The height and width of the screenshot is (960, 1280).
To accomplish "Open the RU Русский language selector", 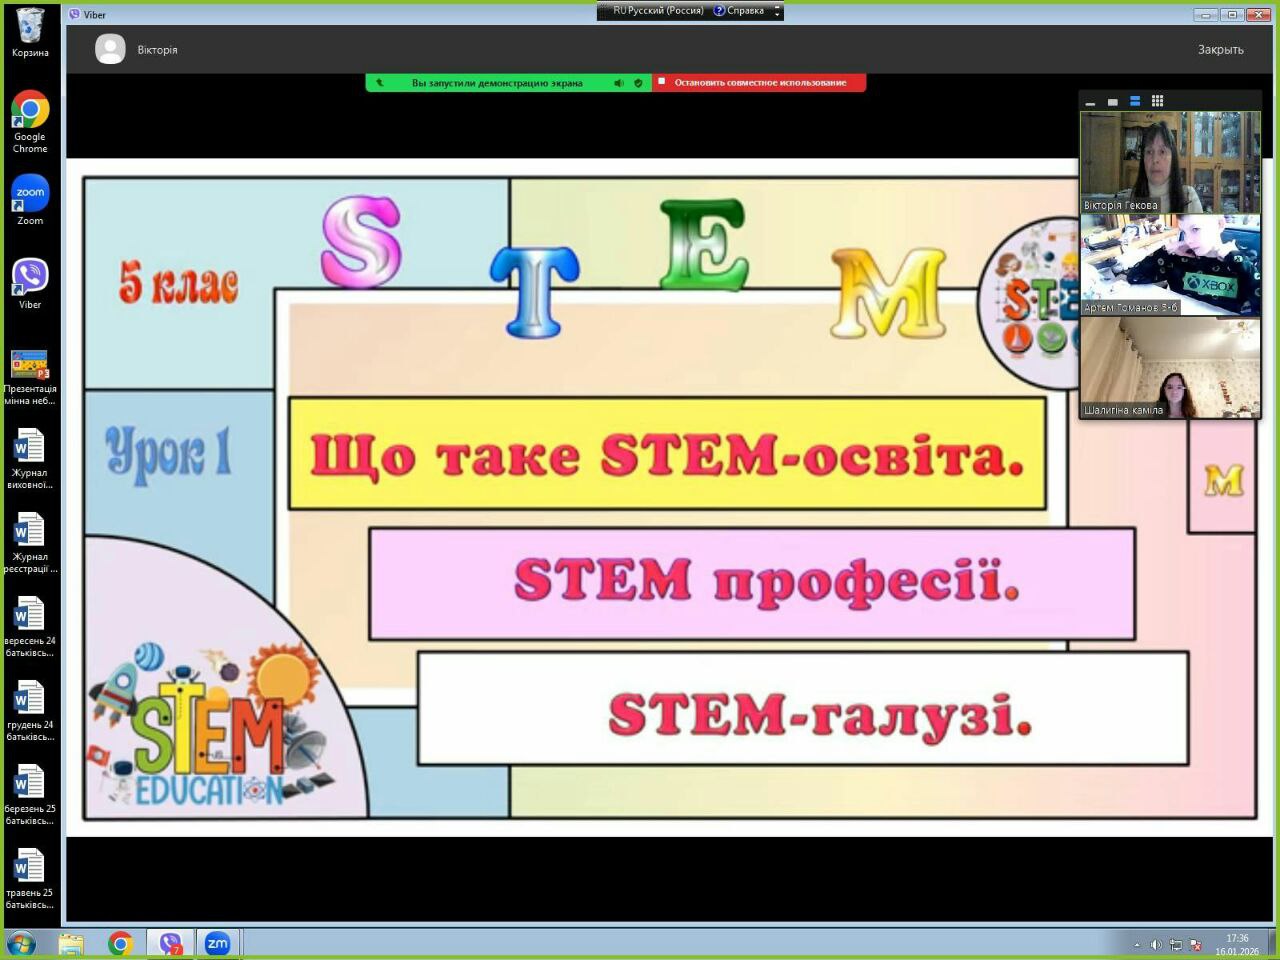I will click(x=657, y=11).
